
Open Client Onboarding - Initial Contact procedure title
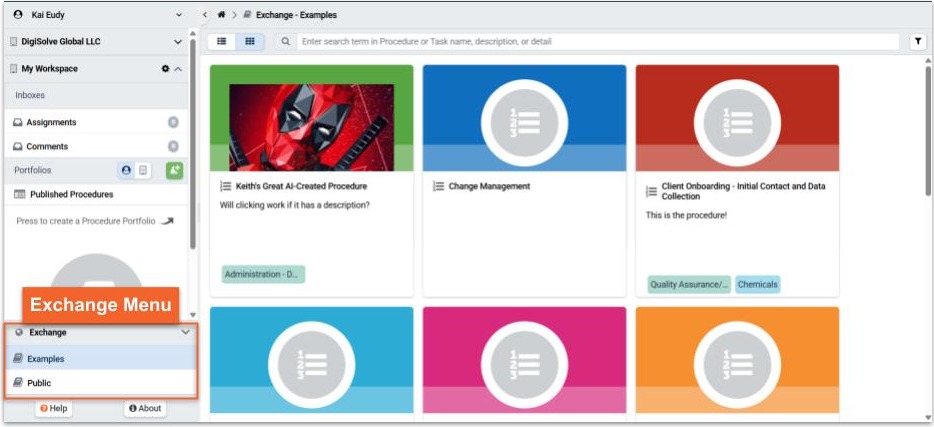[743, 191]
